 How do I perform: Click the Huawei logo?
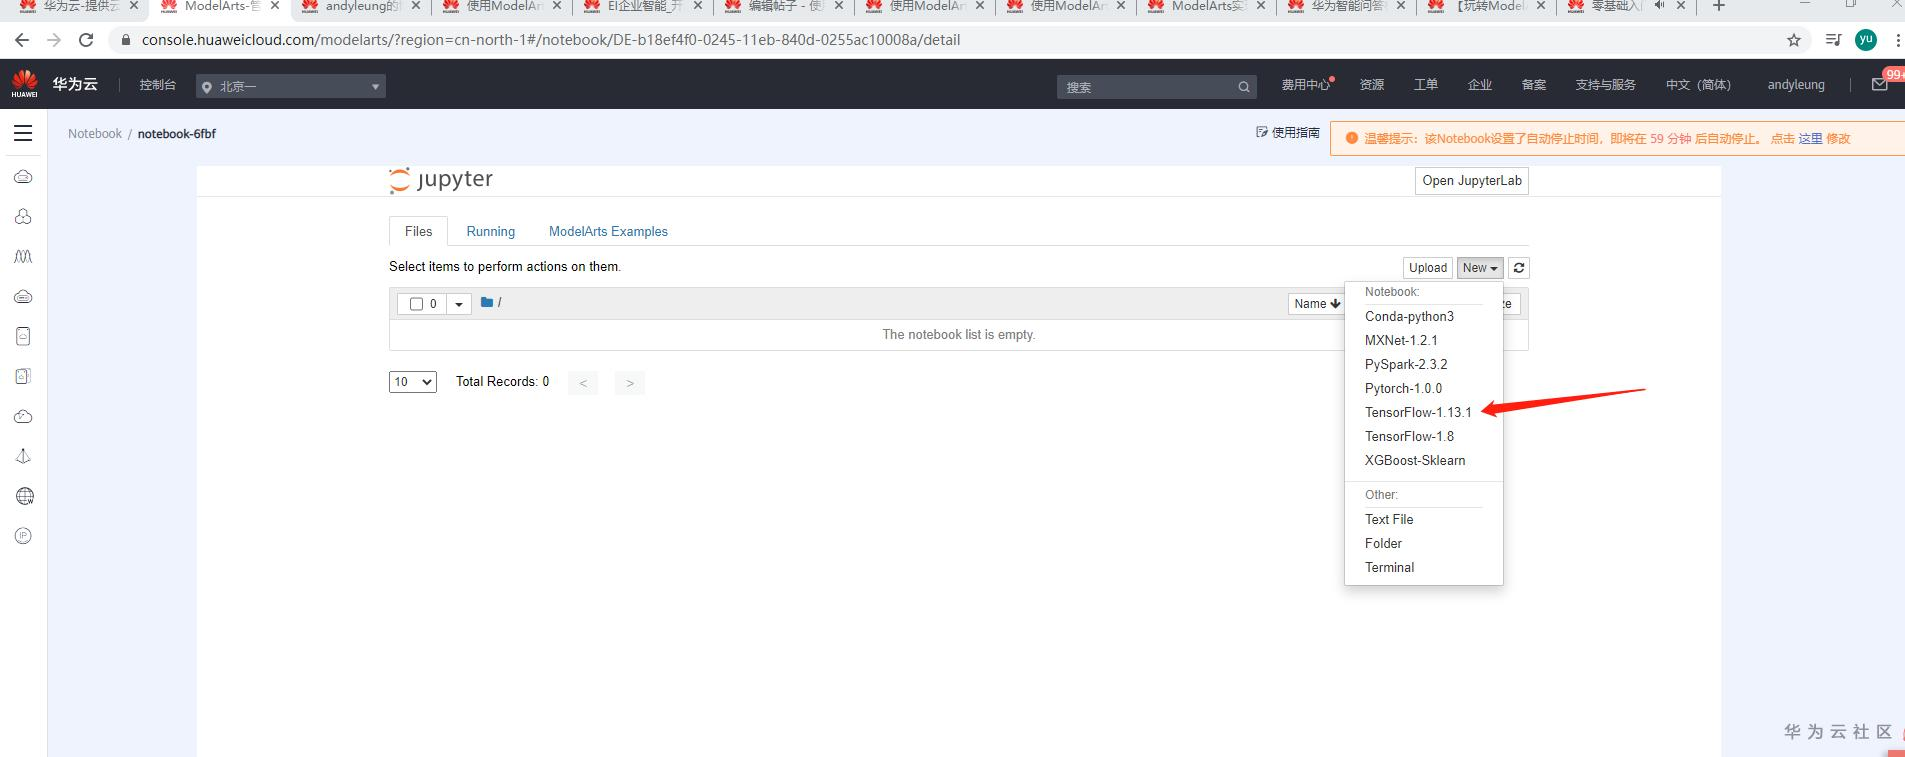[24, 84]
